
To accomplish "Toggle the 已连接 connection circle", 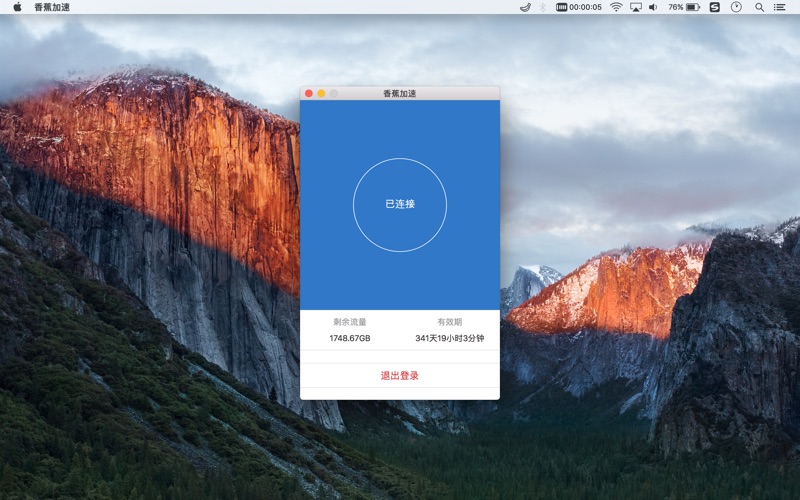I will click(x=400, y=205).
